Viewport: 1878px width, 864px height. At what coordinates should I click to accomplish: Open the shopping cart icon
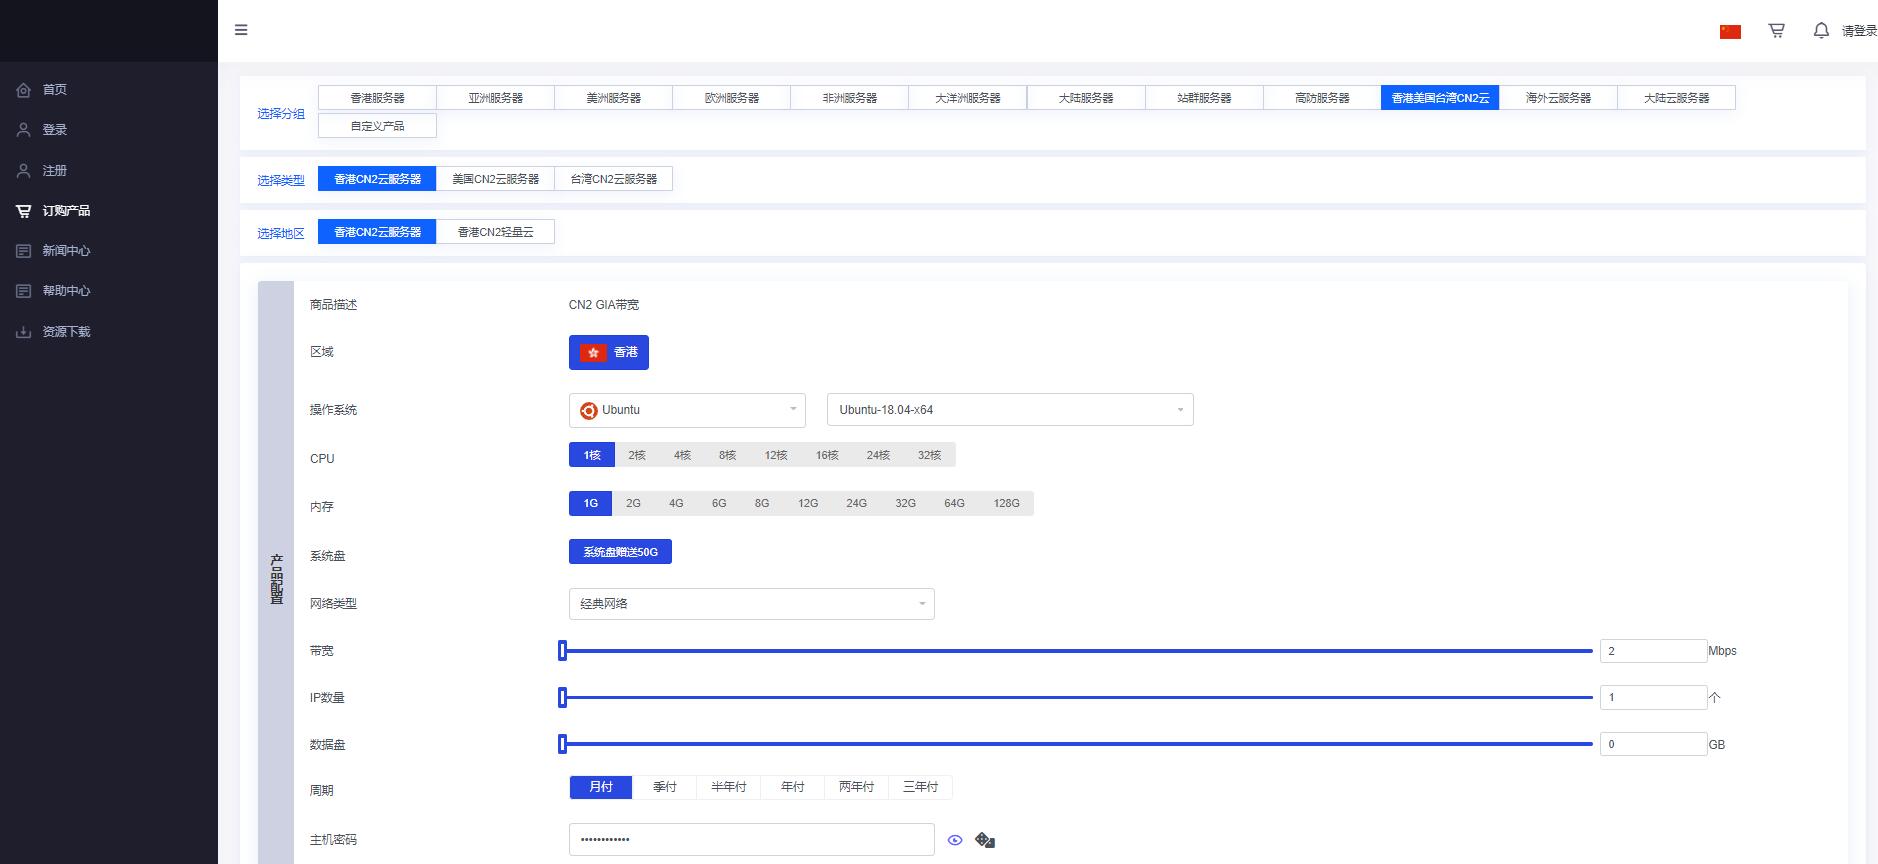[x=1777, y=31]
